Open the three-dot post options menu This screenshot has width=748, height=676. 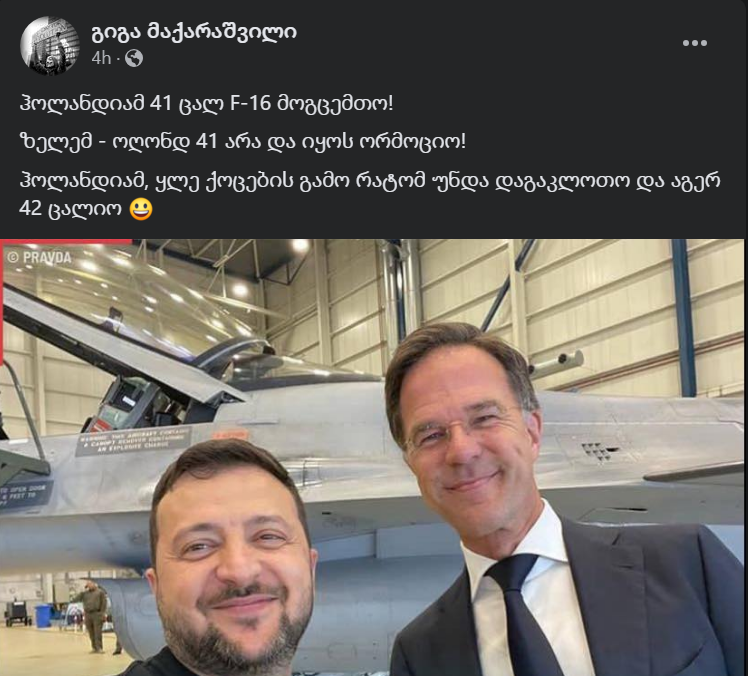click(695, 43)
